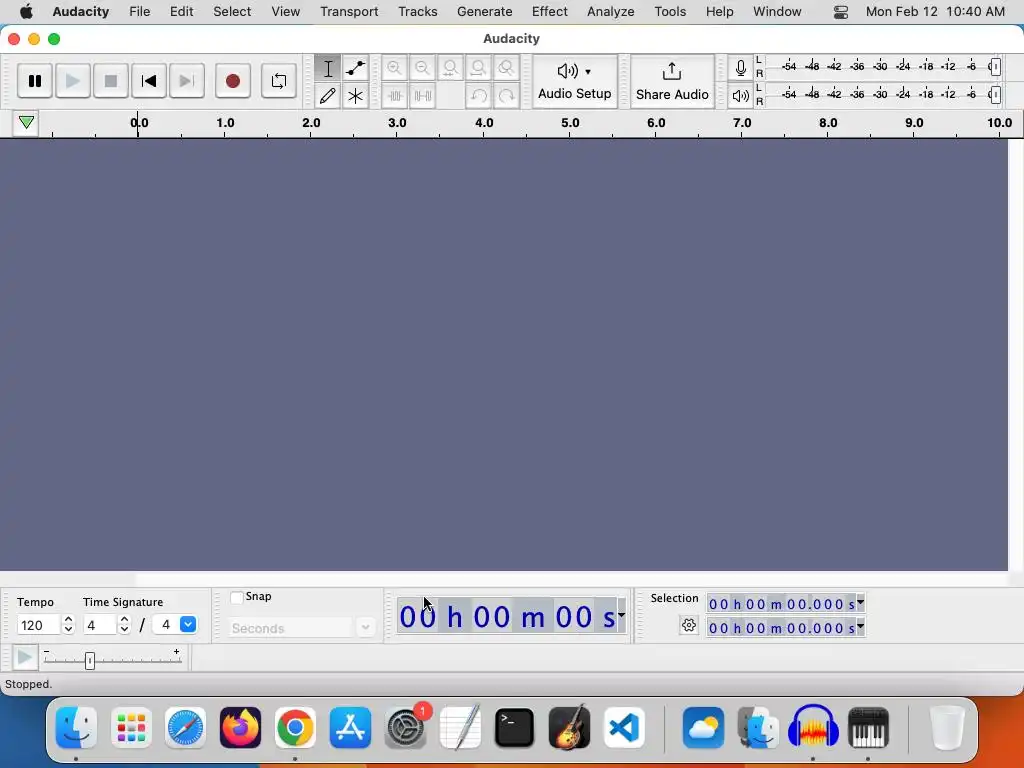The height and width of the screenshot is (768, 1024).
Task: Adjust the playback level slider handle
Action: [995, 95]
